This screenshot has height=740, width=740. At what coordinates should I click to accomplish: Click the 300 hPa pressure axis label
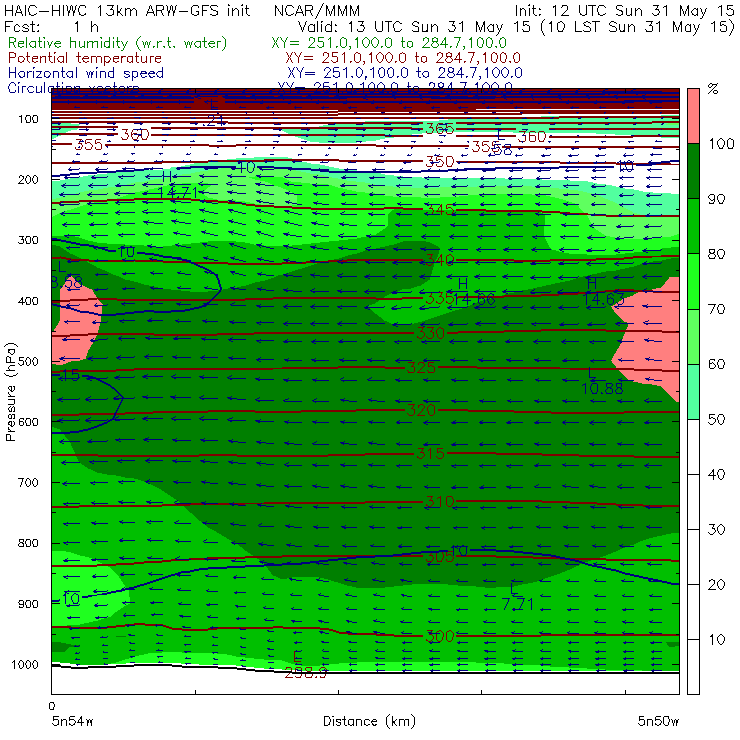(x=28, y=240)
